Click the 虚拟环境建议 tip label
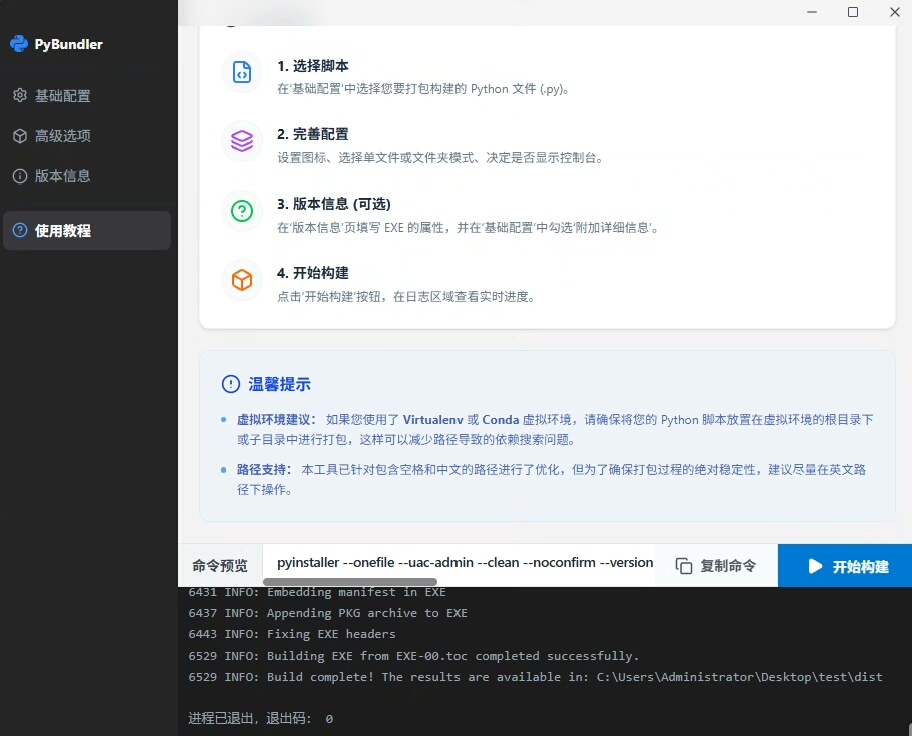 pos(276,419)
